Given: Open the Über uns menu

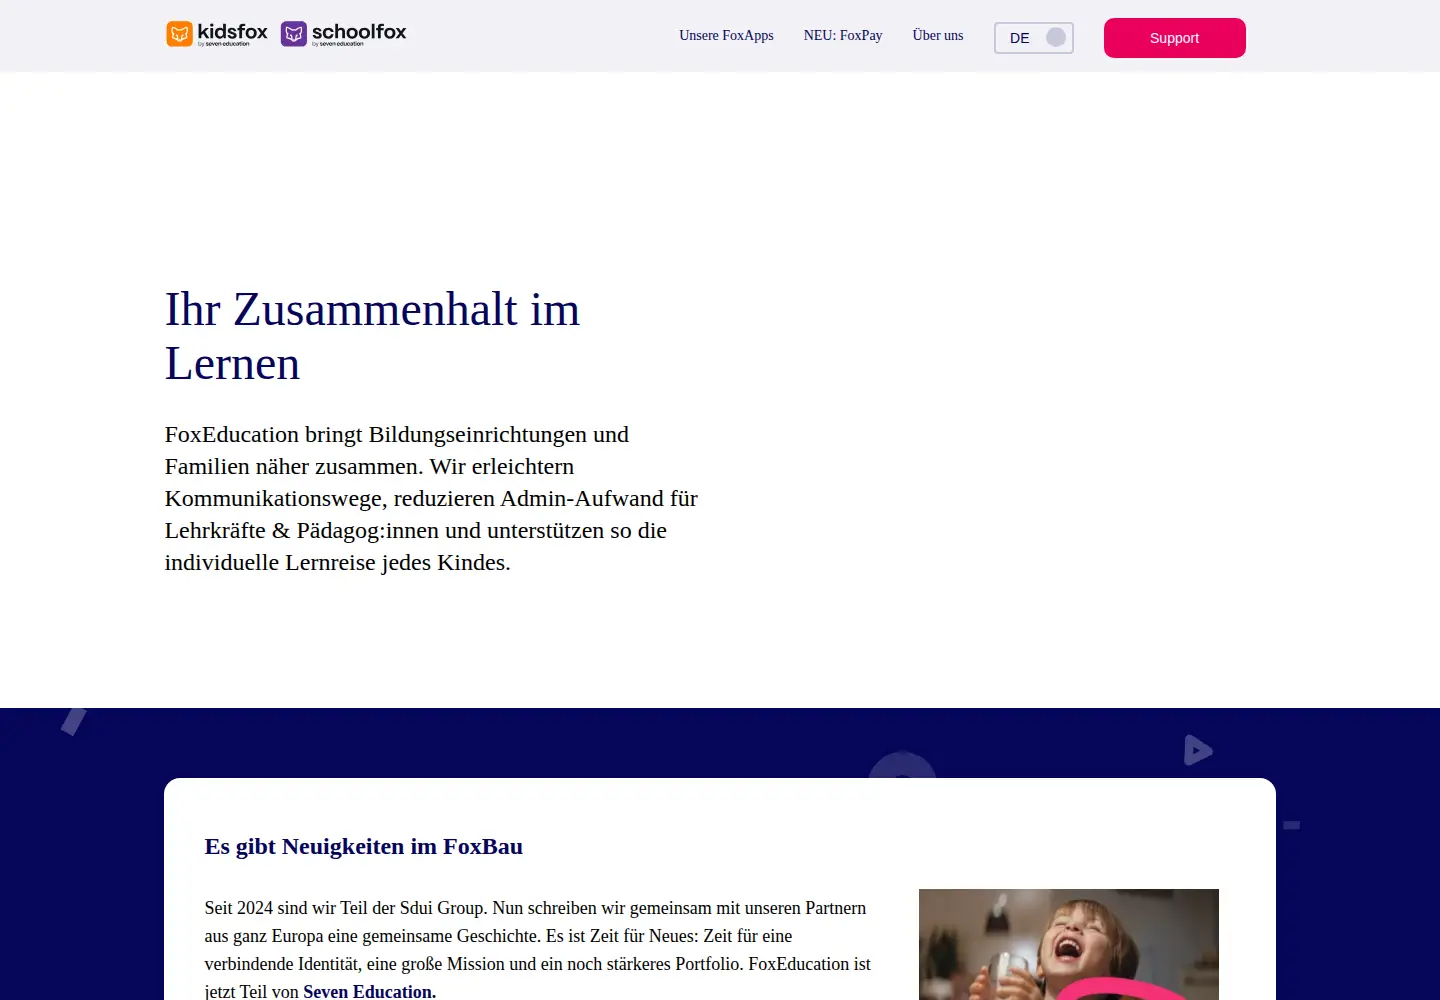Looking at the screenshot, I should [938, 35].
